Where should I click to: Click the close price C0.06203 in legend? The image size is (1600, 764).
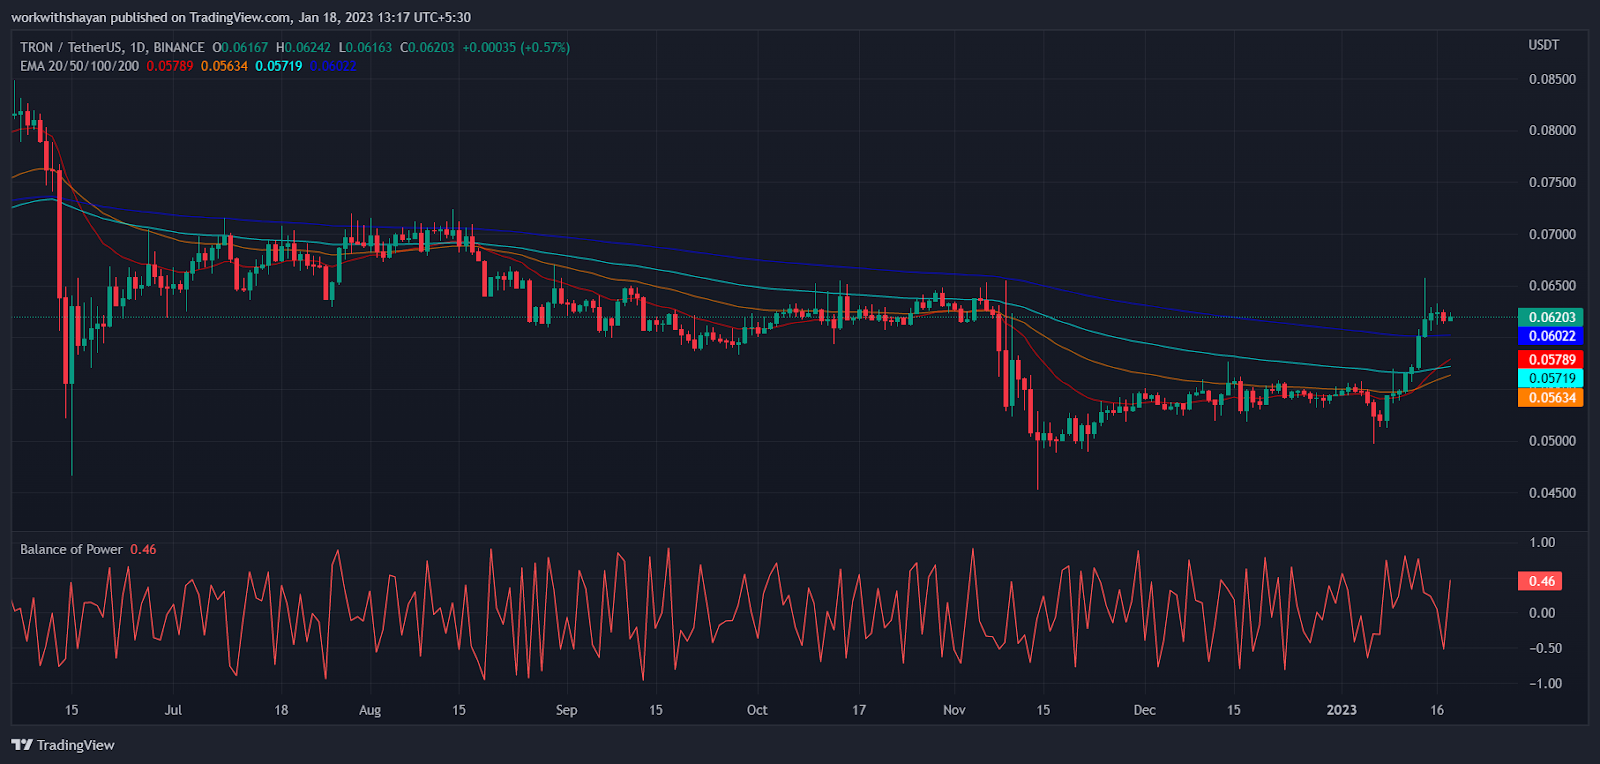pos(427,47)
